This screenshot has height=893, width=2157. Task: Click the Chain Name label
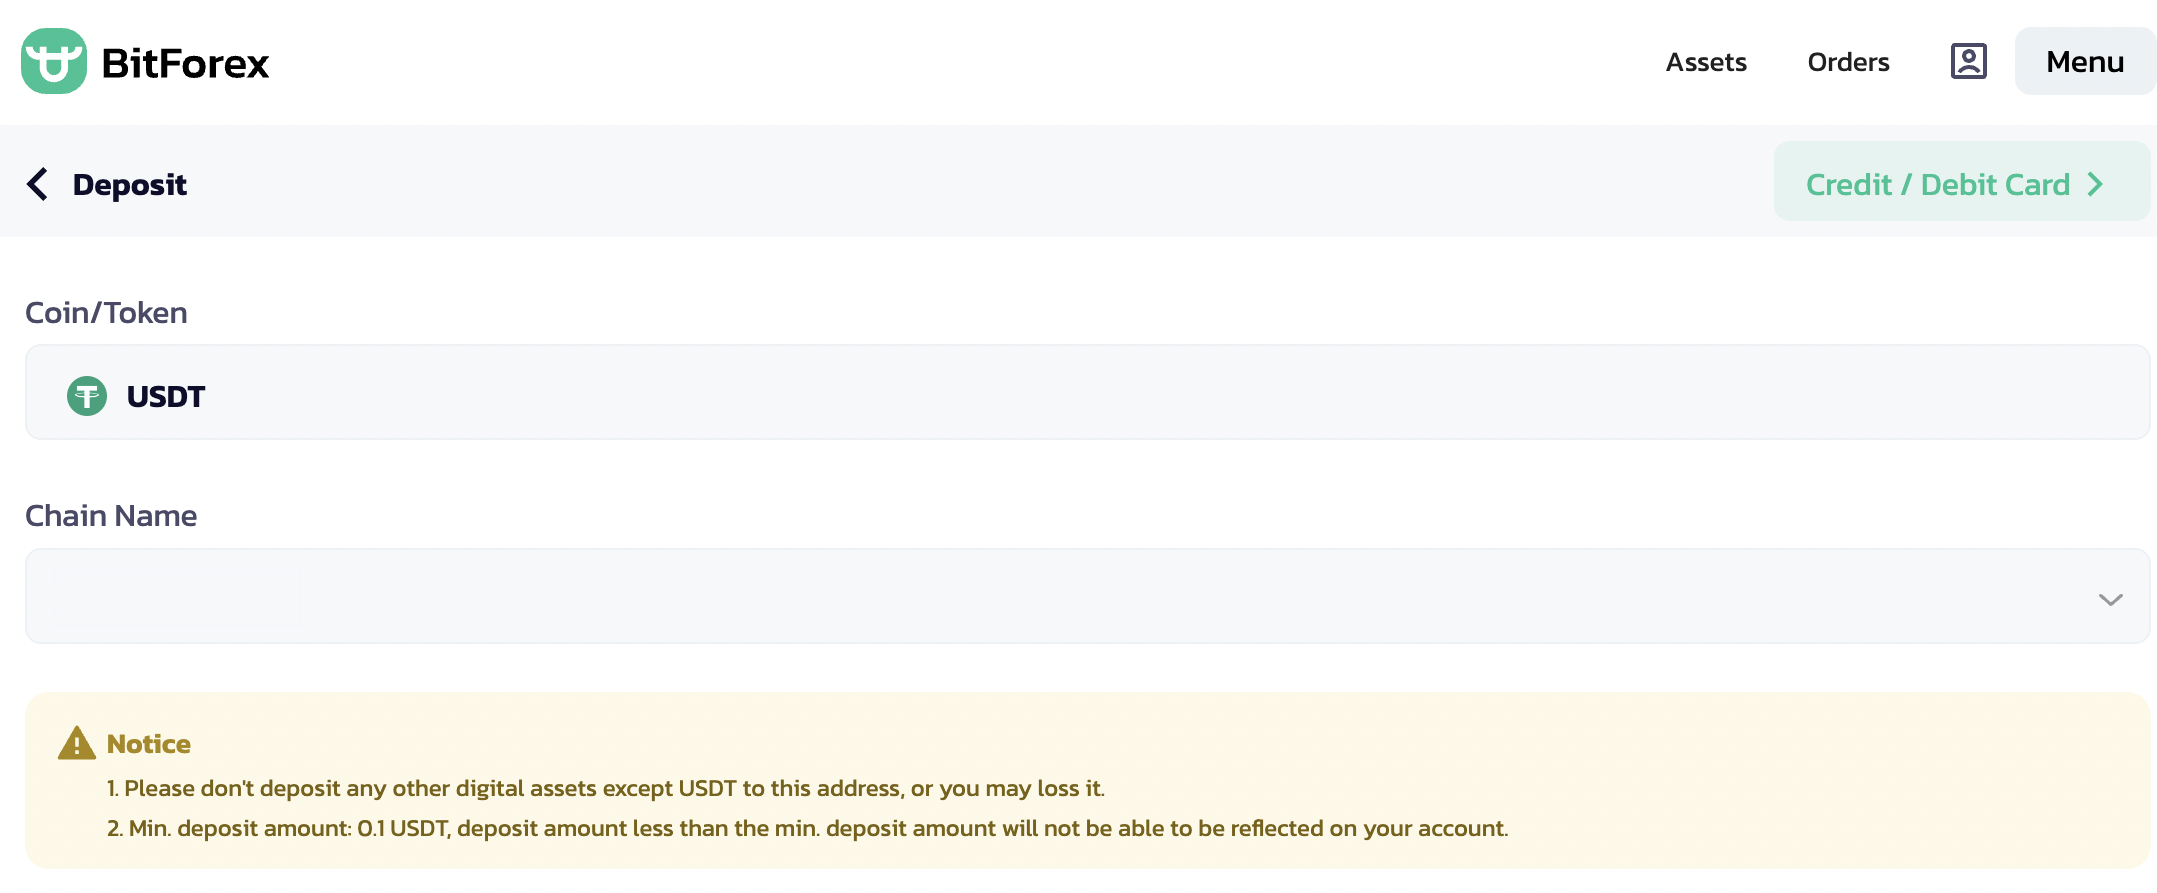[x=111, y=515]
